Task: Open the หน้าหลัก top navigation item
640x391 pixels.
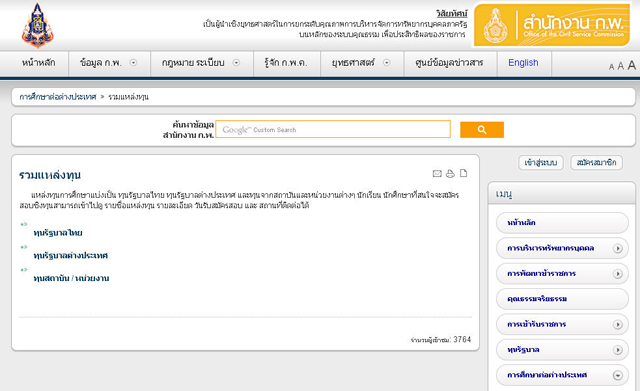Action: [x=38, y=63]
